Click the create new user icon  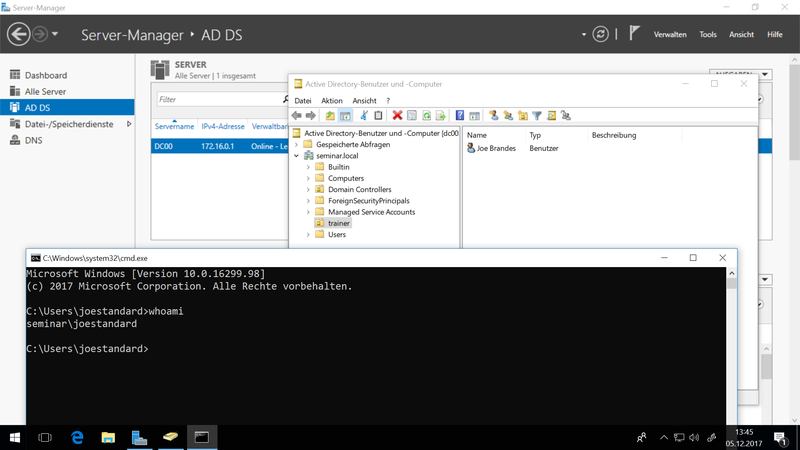tap(493, 116)
